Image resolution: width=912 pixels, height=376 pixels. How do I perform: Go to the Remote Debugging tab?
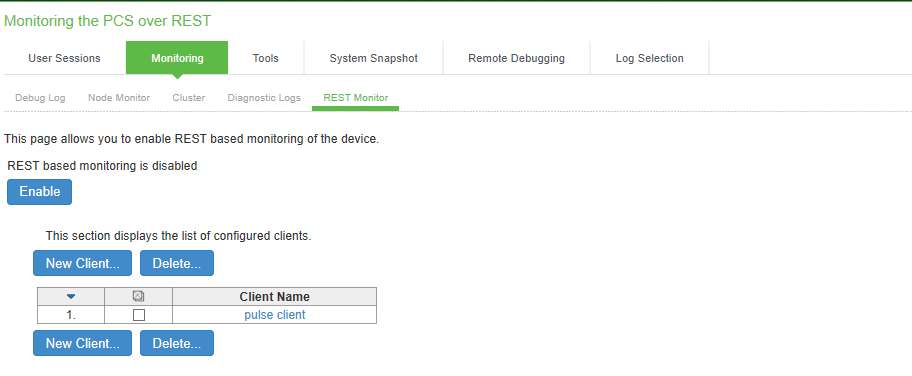point(516,58)
